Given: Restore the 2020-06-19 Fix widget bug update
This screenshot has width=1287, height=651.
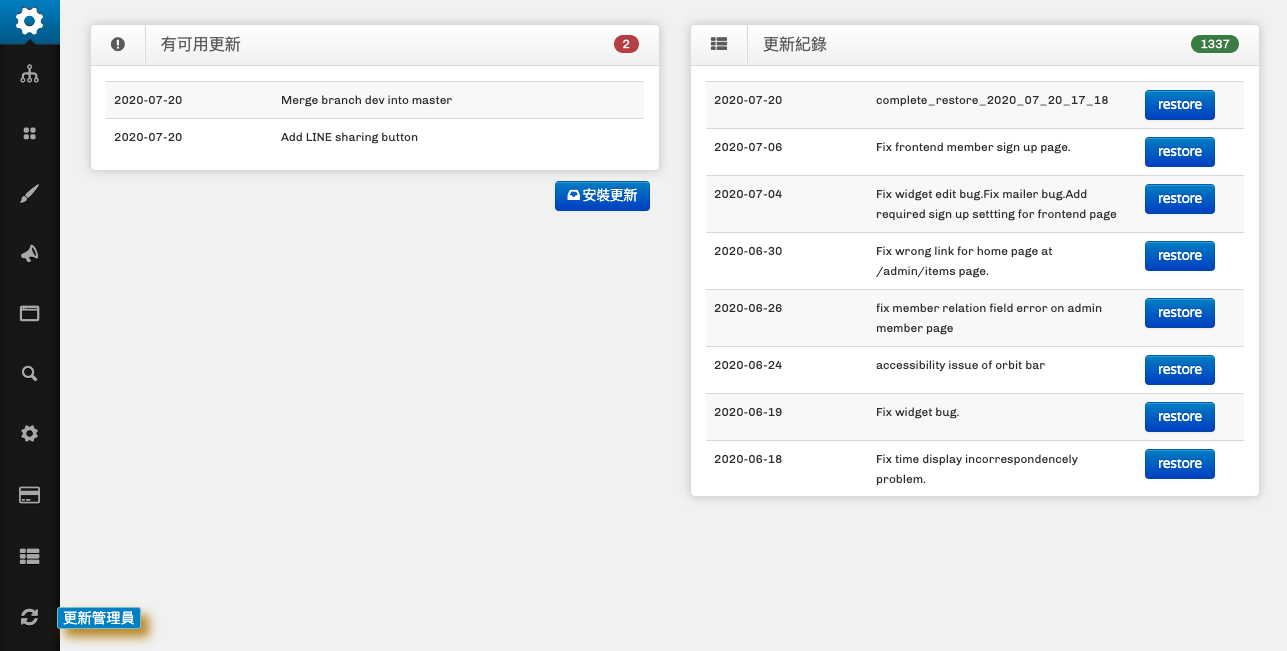Looking at the screenshot, I should pyautogui.click(x=1179, y=417).
